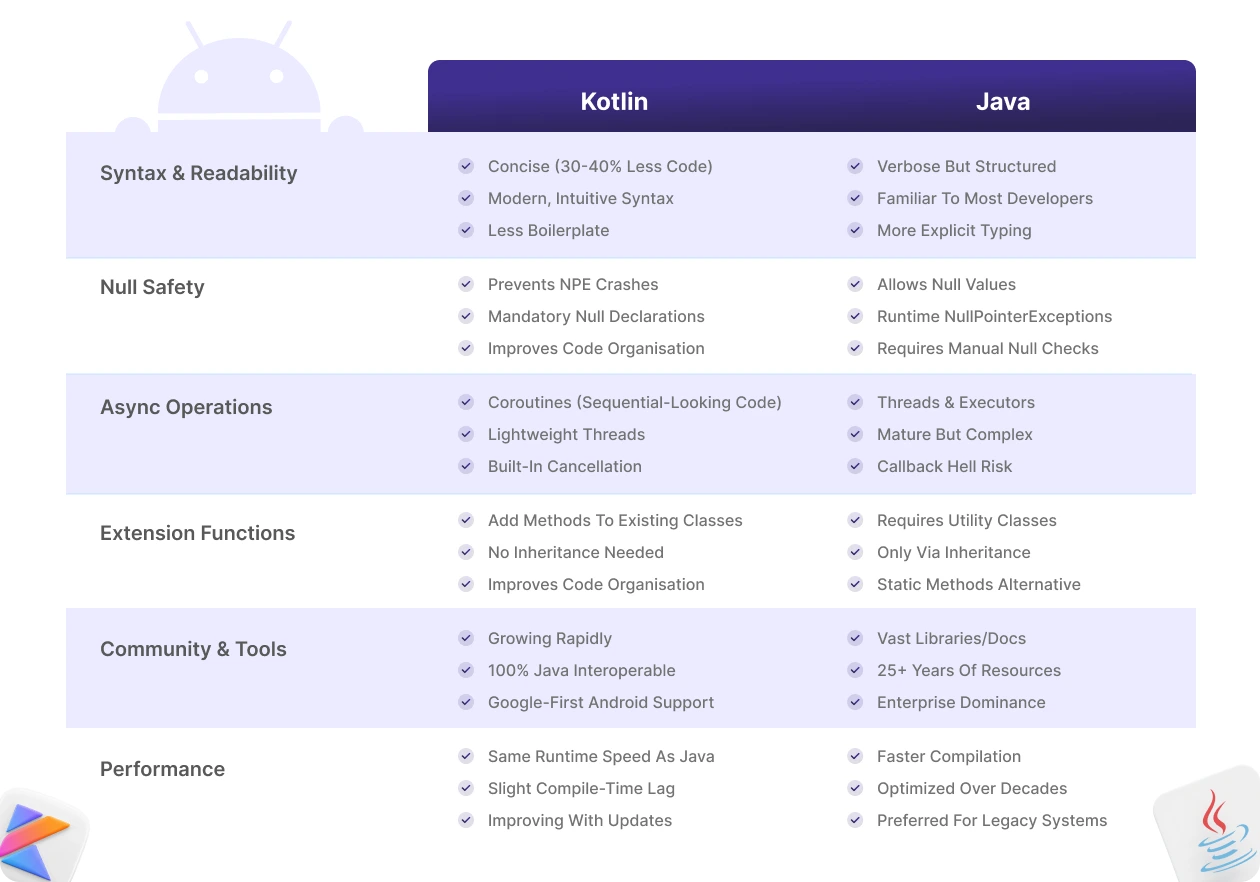Click the text 'Same Runtime Speed As Java'

pos(601,756)
